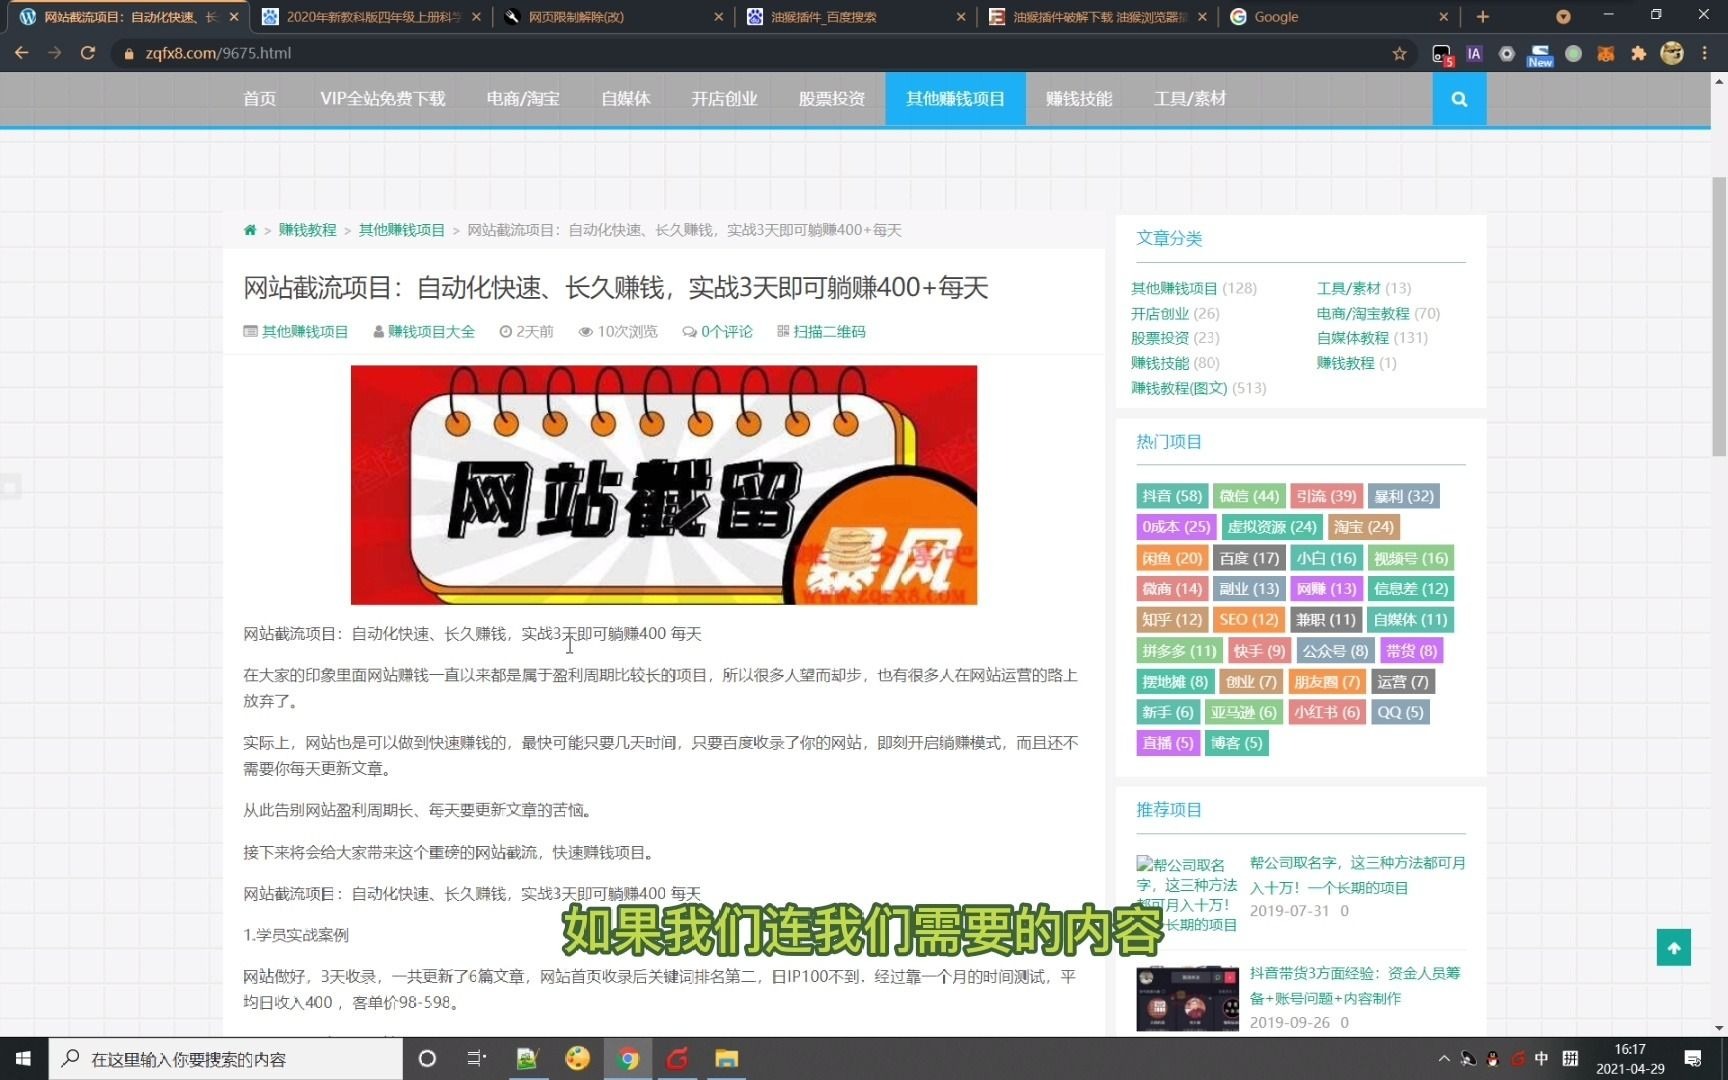This screenshot has height=1080, width=1728.
Task: Select the 博客 (5) tag
Action: [1236, 743]
